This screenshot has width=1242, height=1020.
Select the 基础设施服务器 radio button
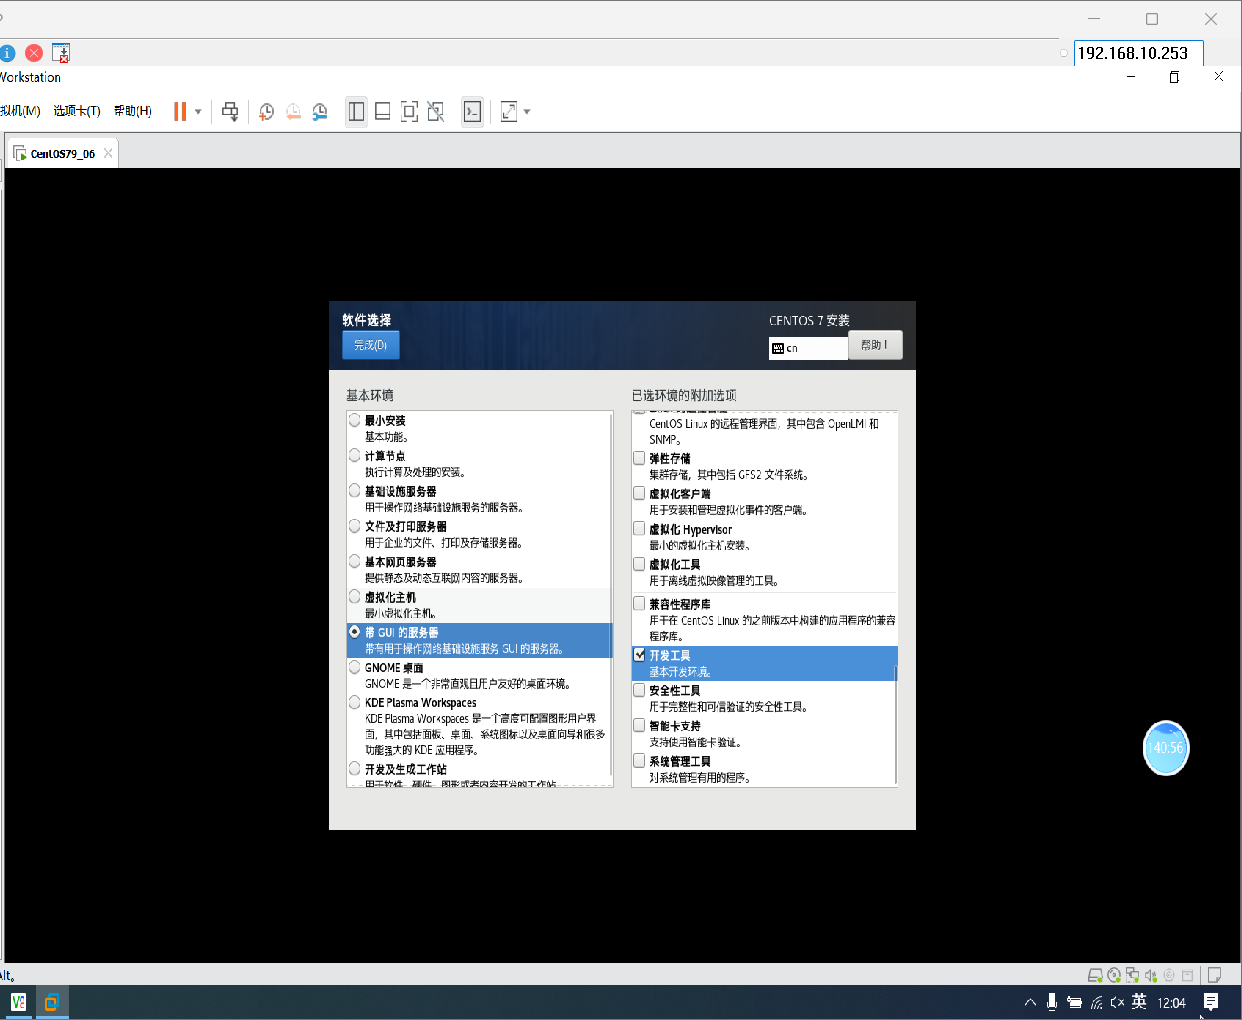point(354,490)
